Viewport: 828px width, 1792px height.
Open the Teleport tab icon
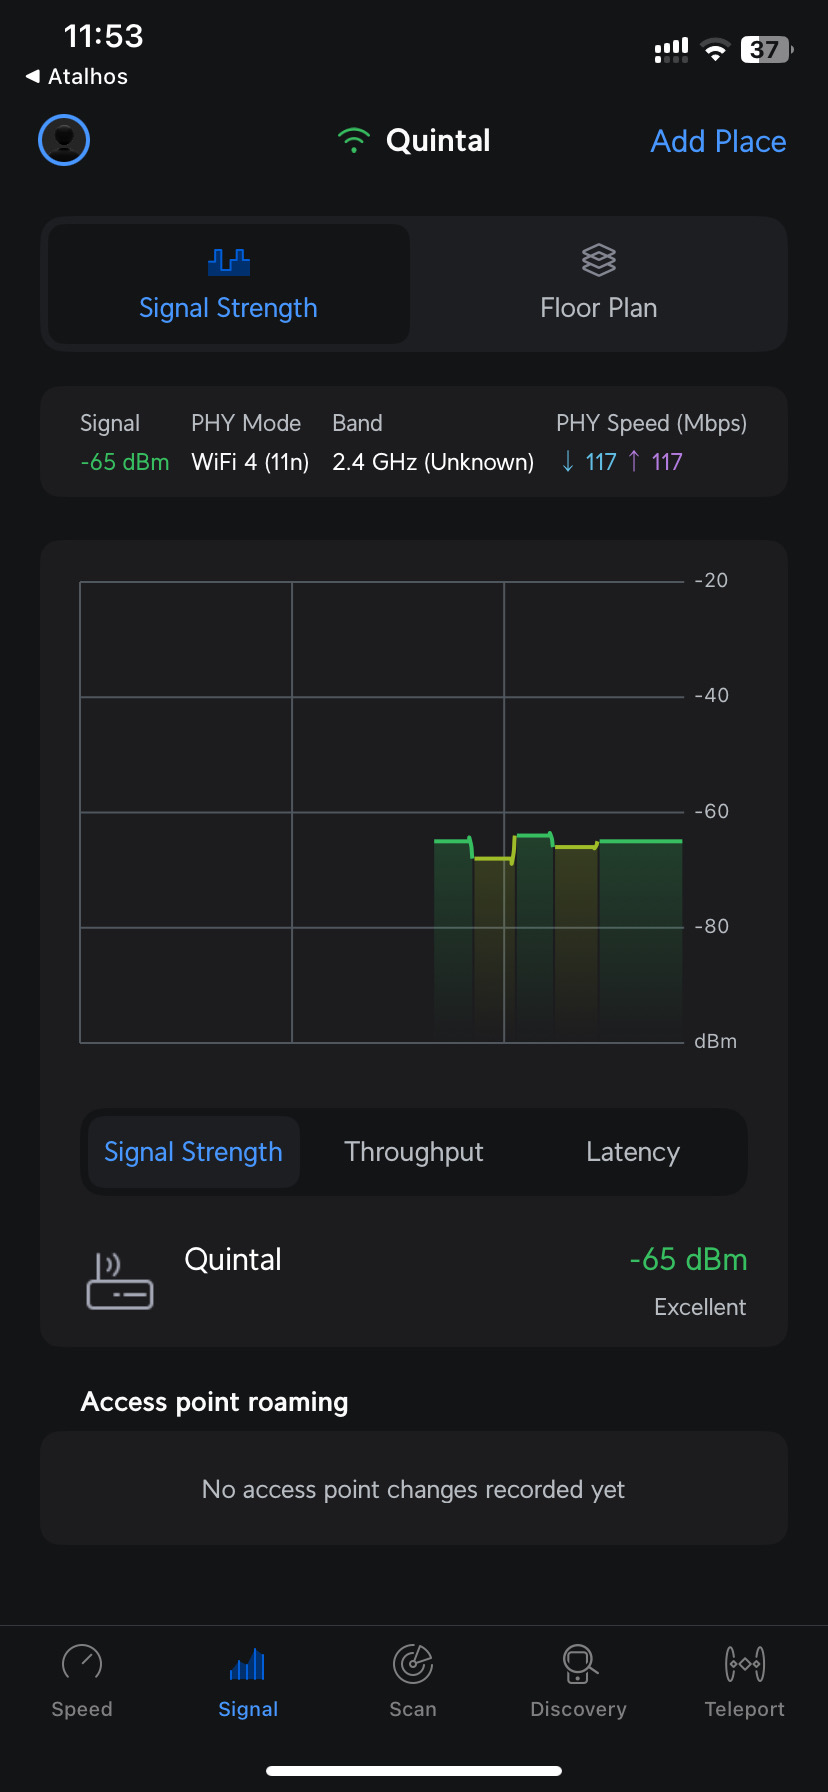pyautogui.click(x=745, y=1664)
